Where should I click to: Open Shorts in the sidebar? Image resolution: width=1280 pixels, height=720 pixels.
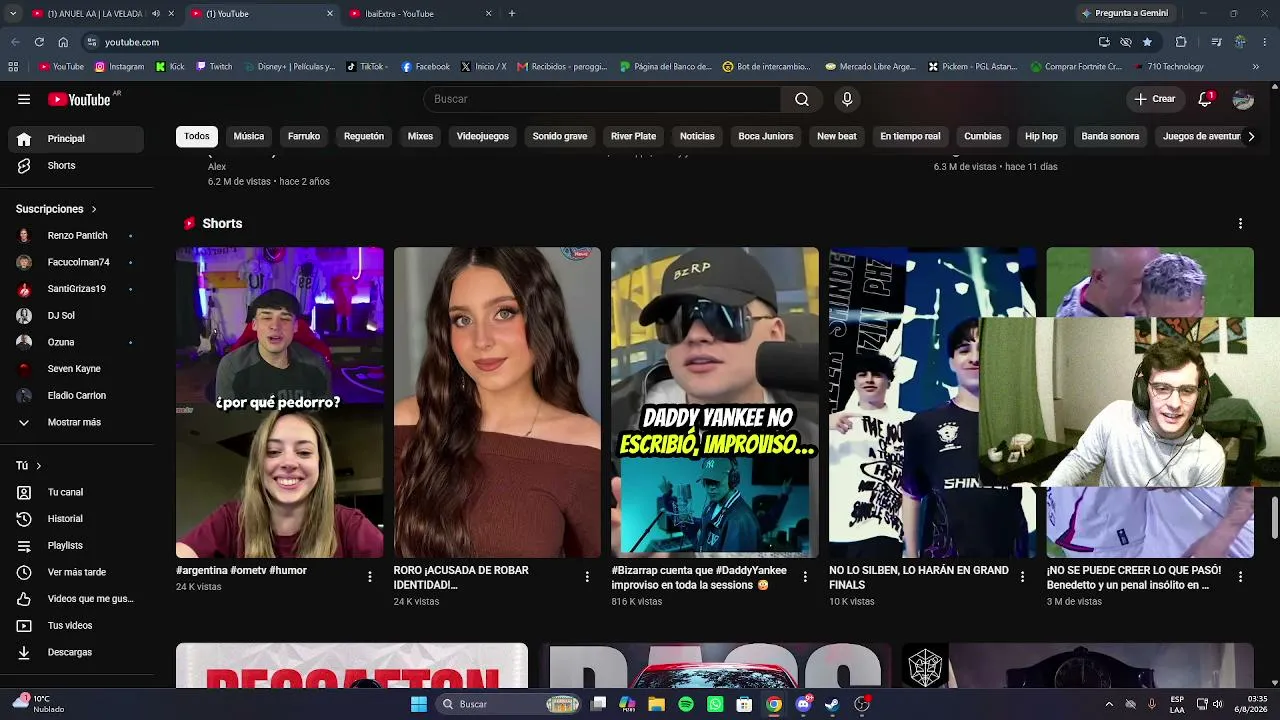tap(77, 165)
